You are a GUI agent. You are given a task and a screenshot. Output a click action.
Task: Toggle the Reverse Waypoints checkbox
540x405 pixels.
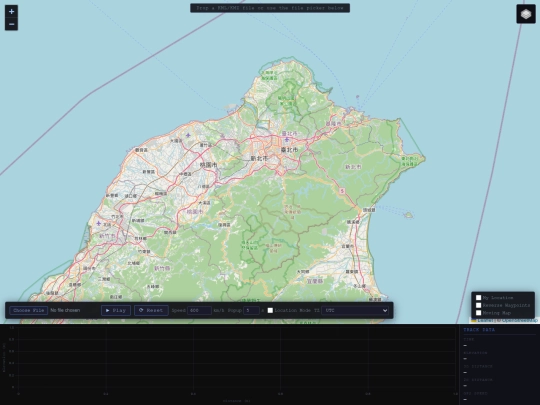tap(478, 305)
